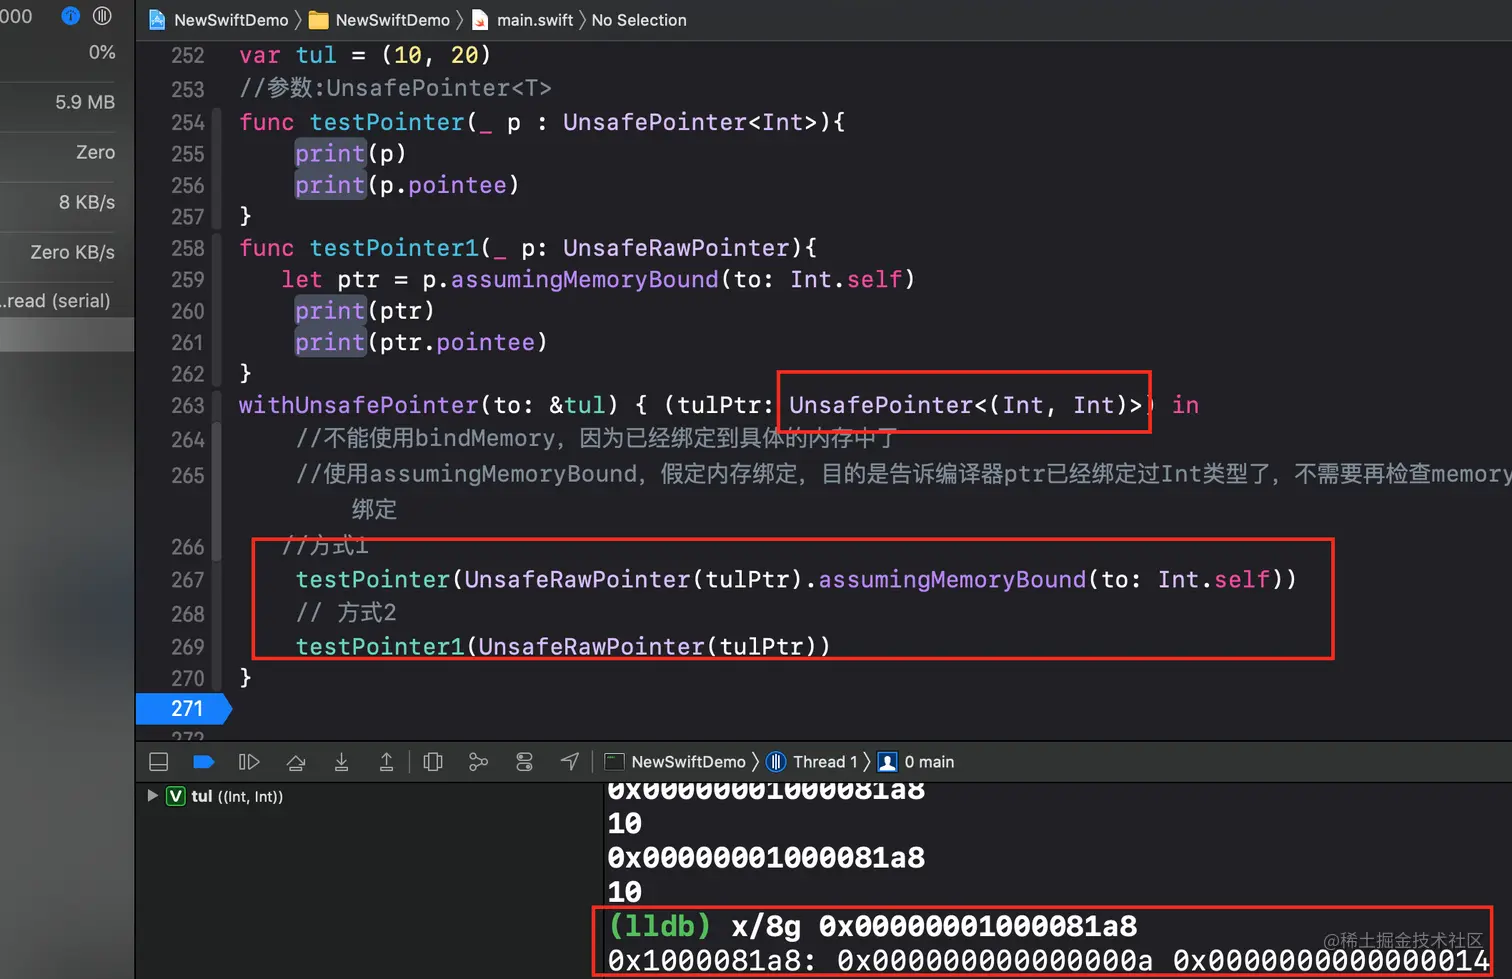Click assumingMemoryBound on line 259
Screen dimensions: 1512x979
[584, 279]
